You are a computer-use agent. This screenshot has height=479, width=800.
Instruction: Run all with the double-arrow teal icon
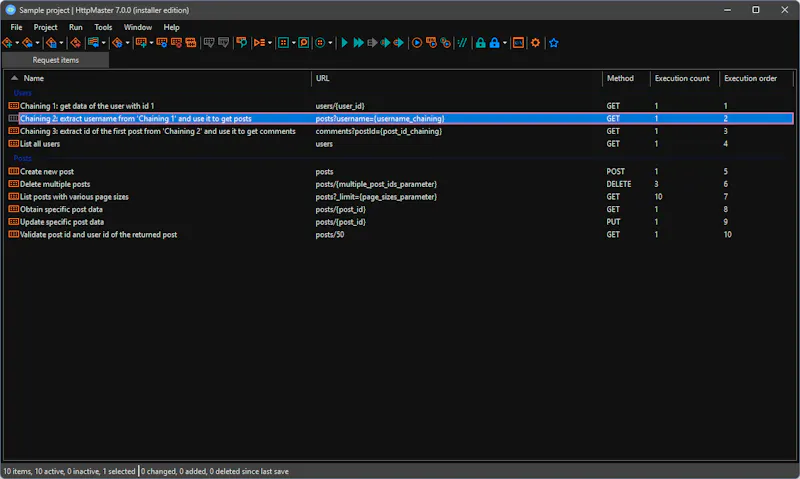point(359,43)
